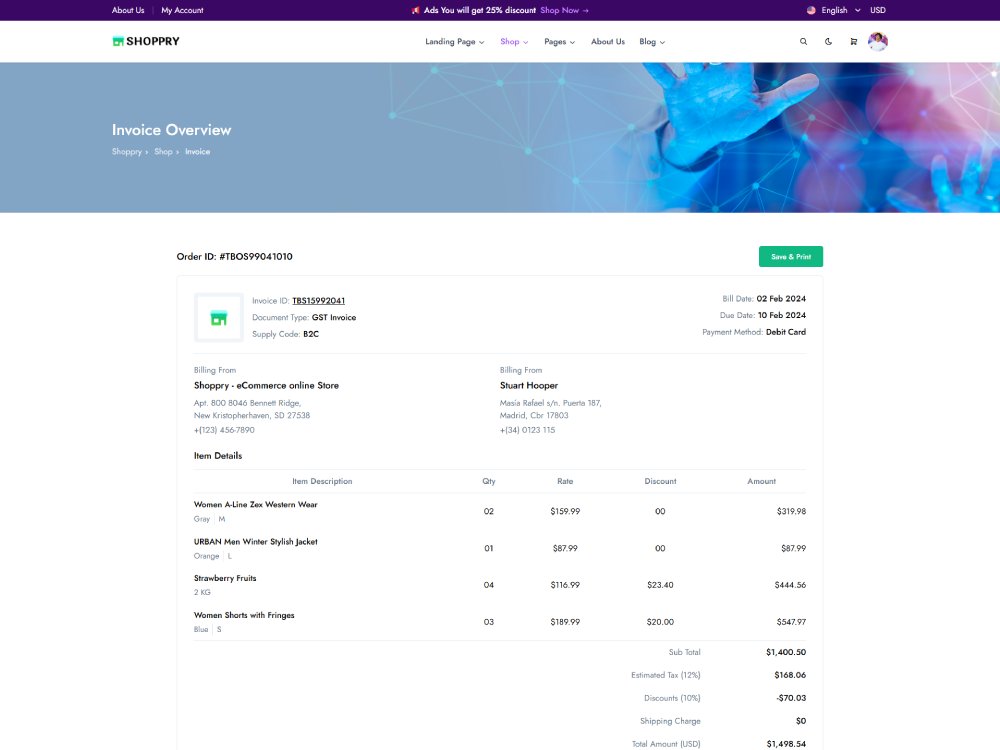Open invoice link TBS15992041
This screenshot has height=750, width=1000.
[x=317, y=300]
